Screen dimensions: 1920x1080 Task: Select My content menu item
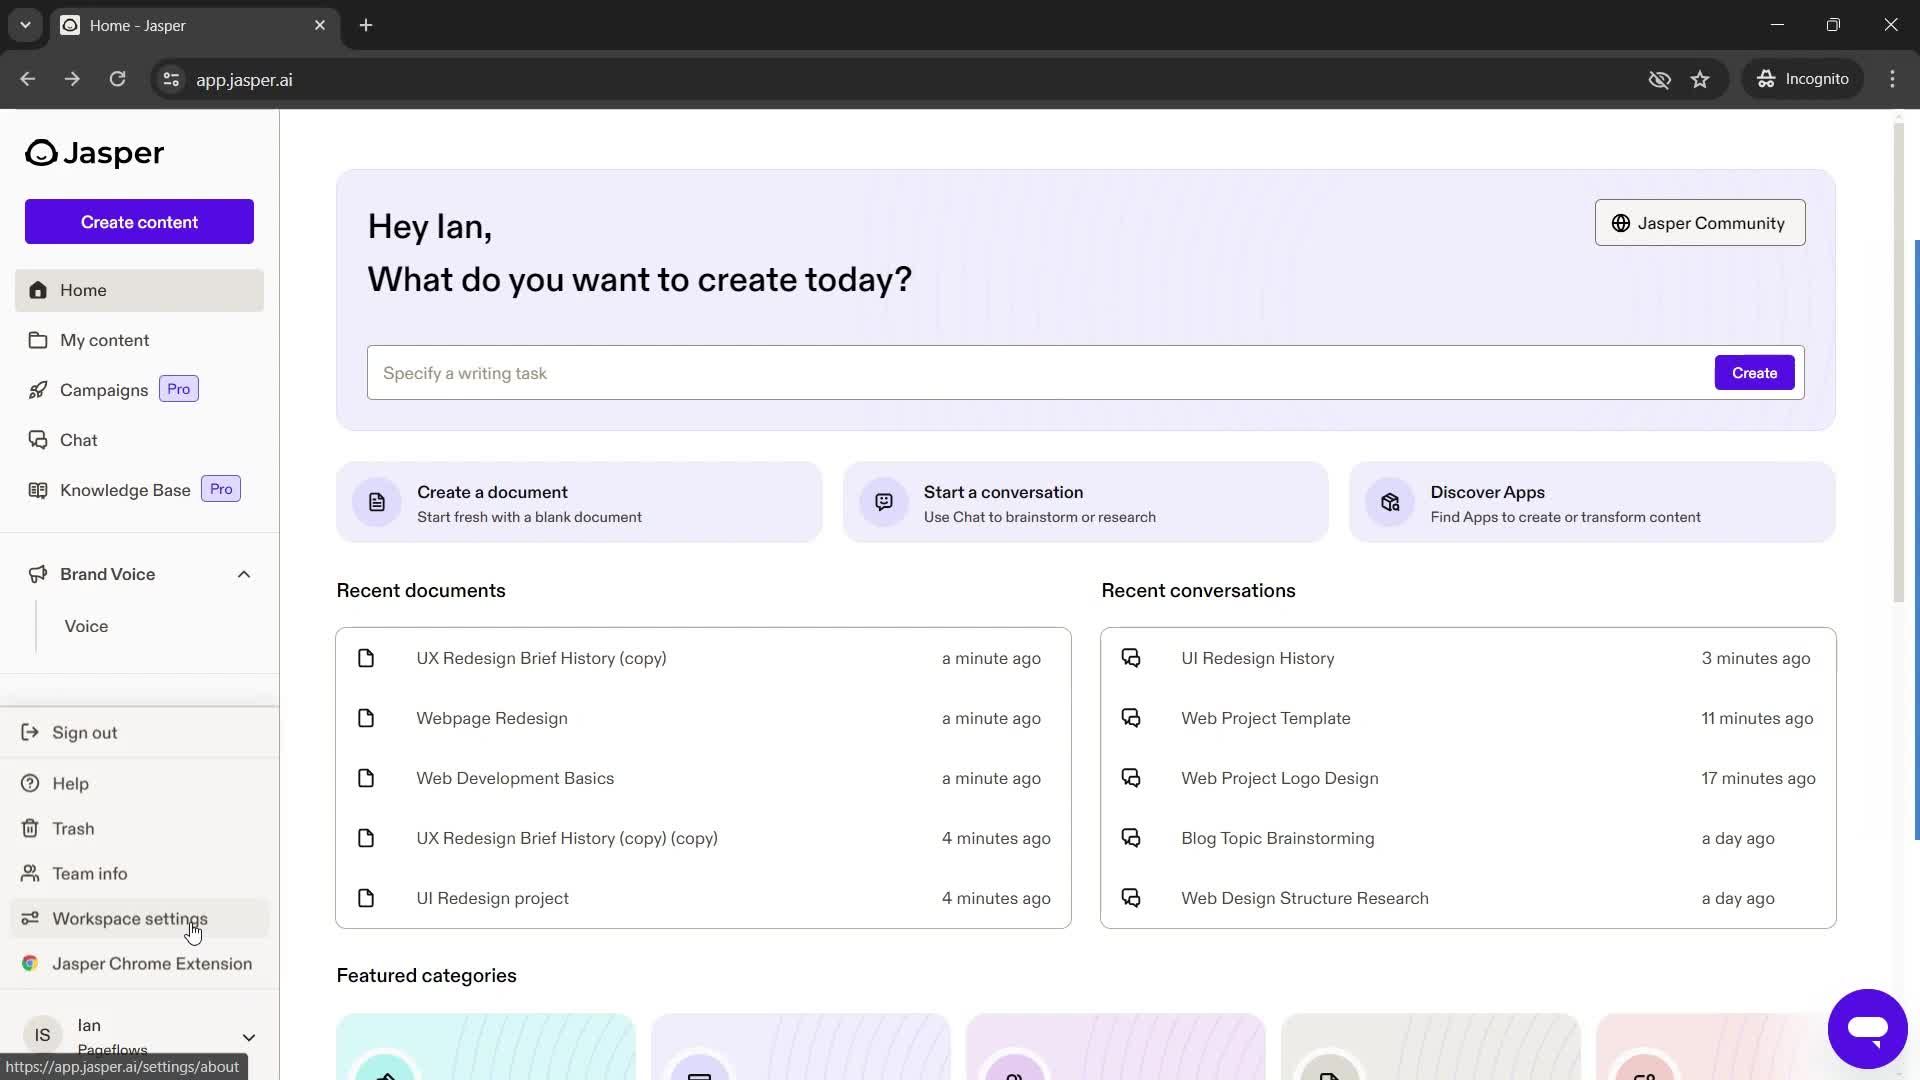(x=104, y=340)
